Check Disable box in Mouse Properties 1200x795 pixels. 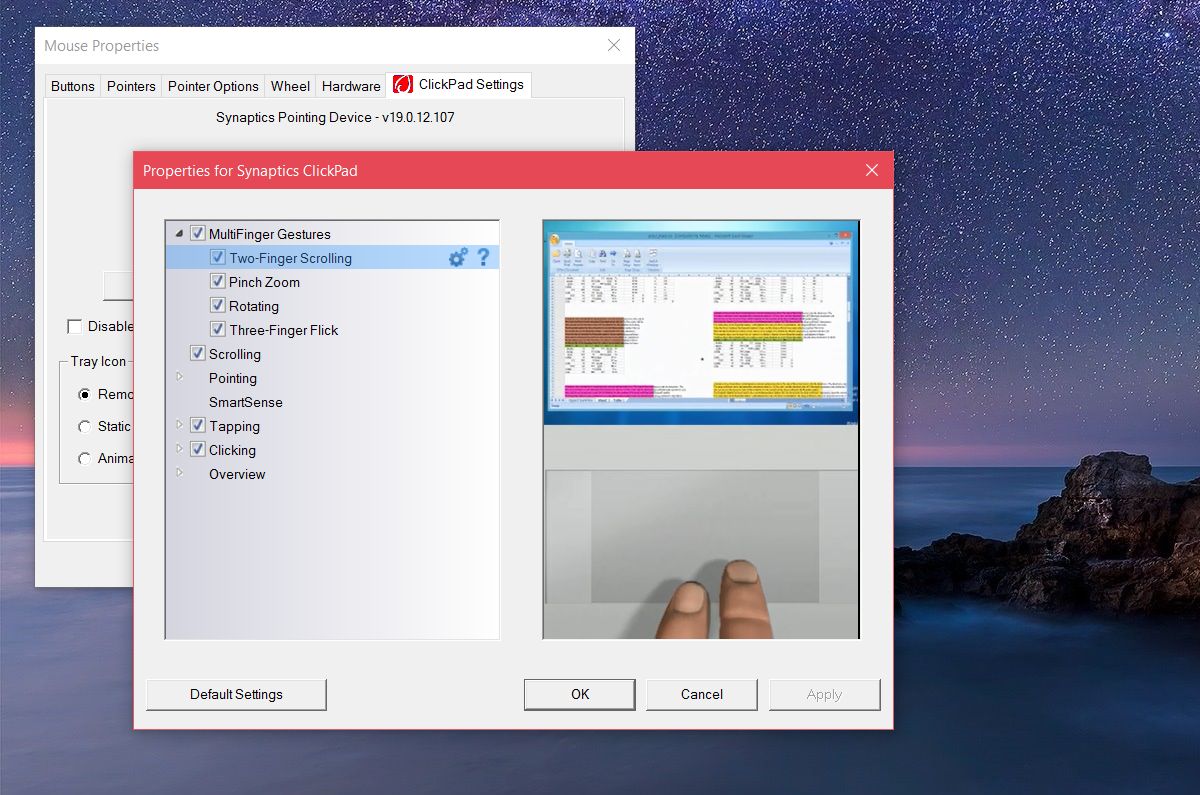tap(74, 326)
